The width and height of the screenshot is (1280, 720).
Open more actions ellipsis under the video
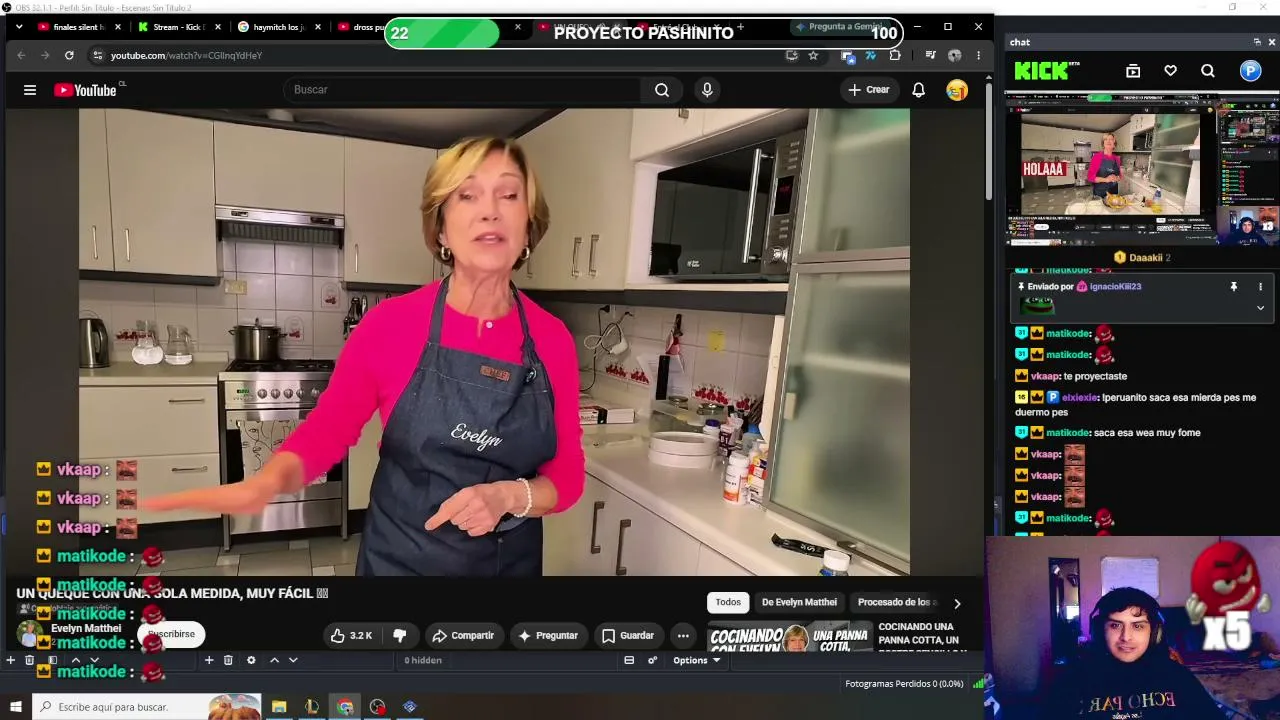(x=683, y=635)
